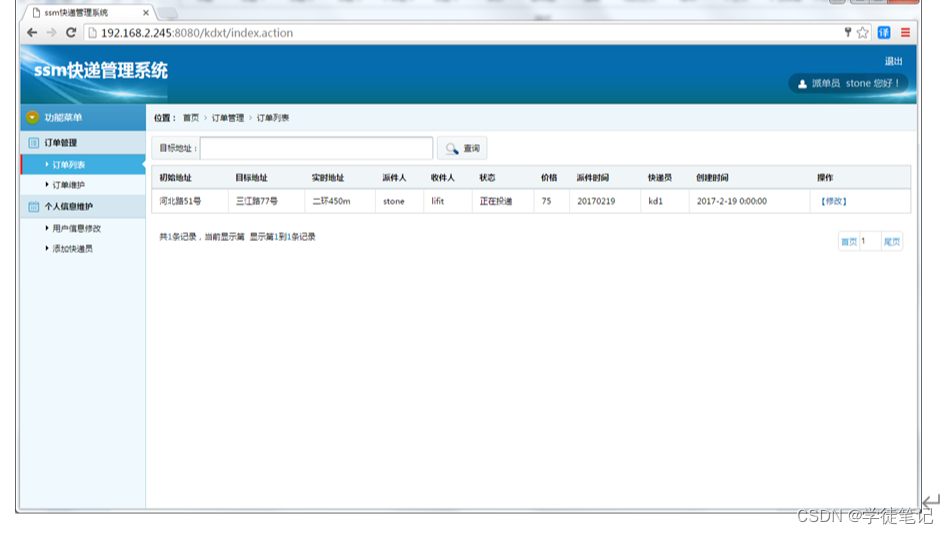Select the price 75 cell
The image size is (949, 534).
[x=551, y=201]
